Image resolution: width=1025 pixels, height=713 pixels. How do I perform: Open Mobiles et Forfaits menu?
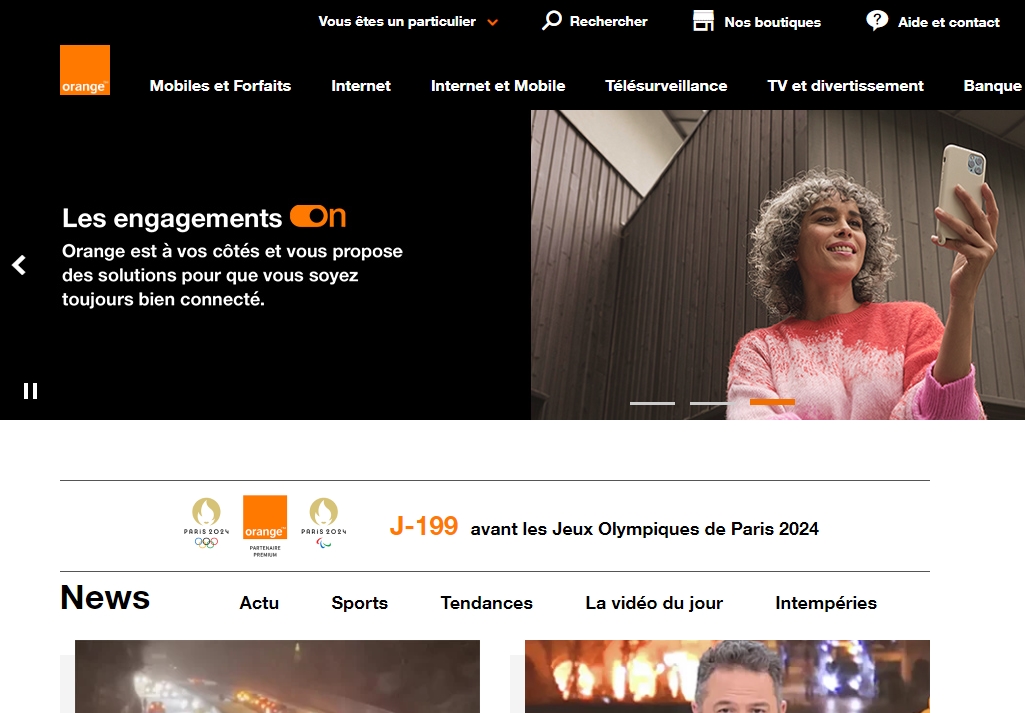point(220,86)
